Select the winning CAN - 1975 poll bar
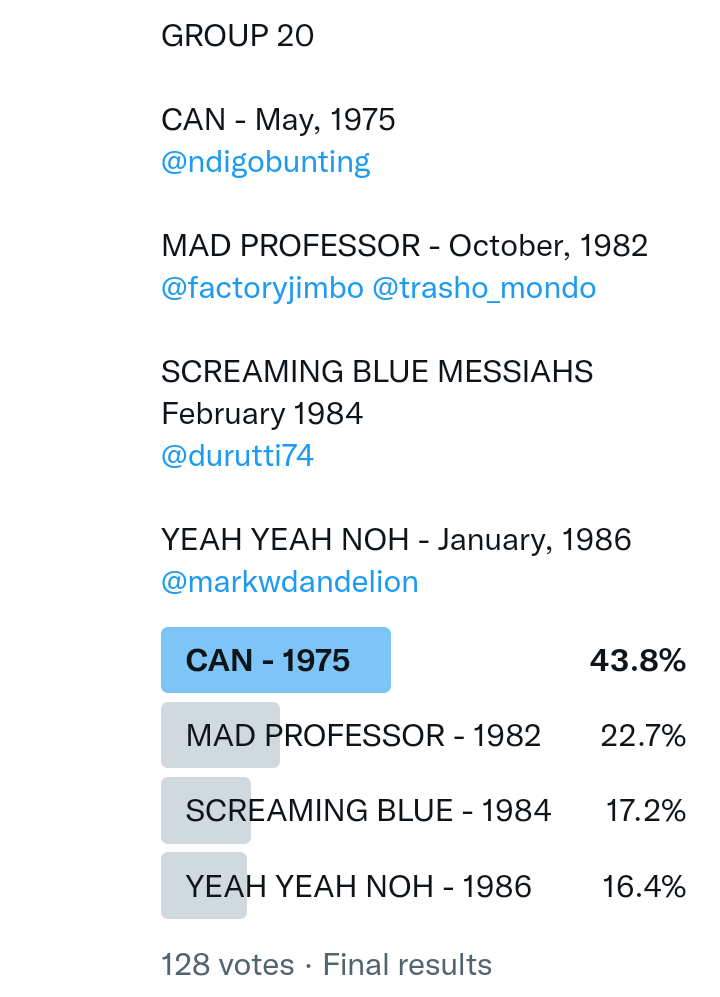The height and width of the screenshot is (997, 720). [x=268, y=660]
